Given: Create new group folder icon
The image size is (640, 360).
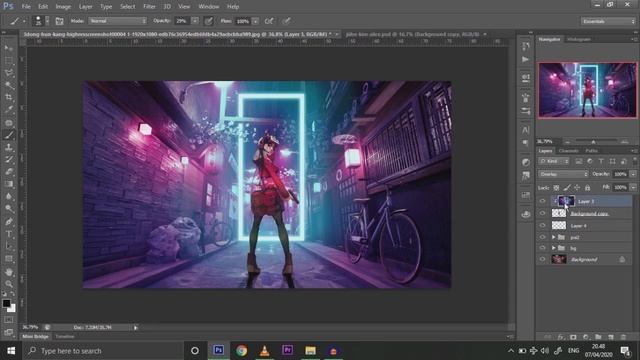Looking at the screenshot, I should click(598, 337).
